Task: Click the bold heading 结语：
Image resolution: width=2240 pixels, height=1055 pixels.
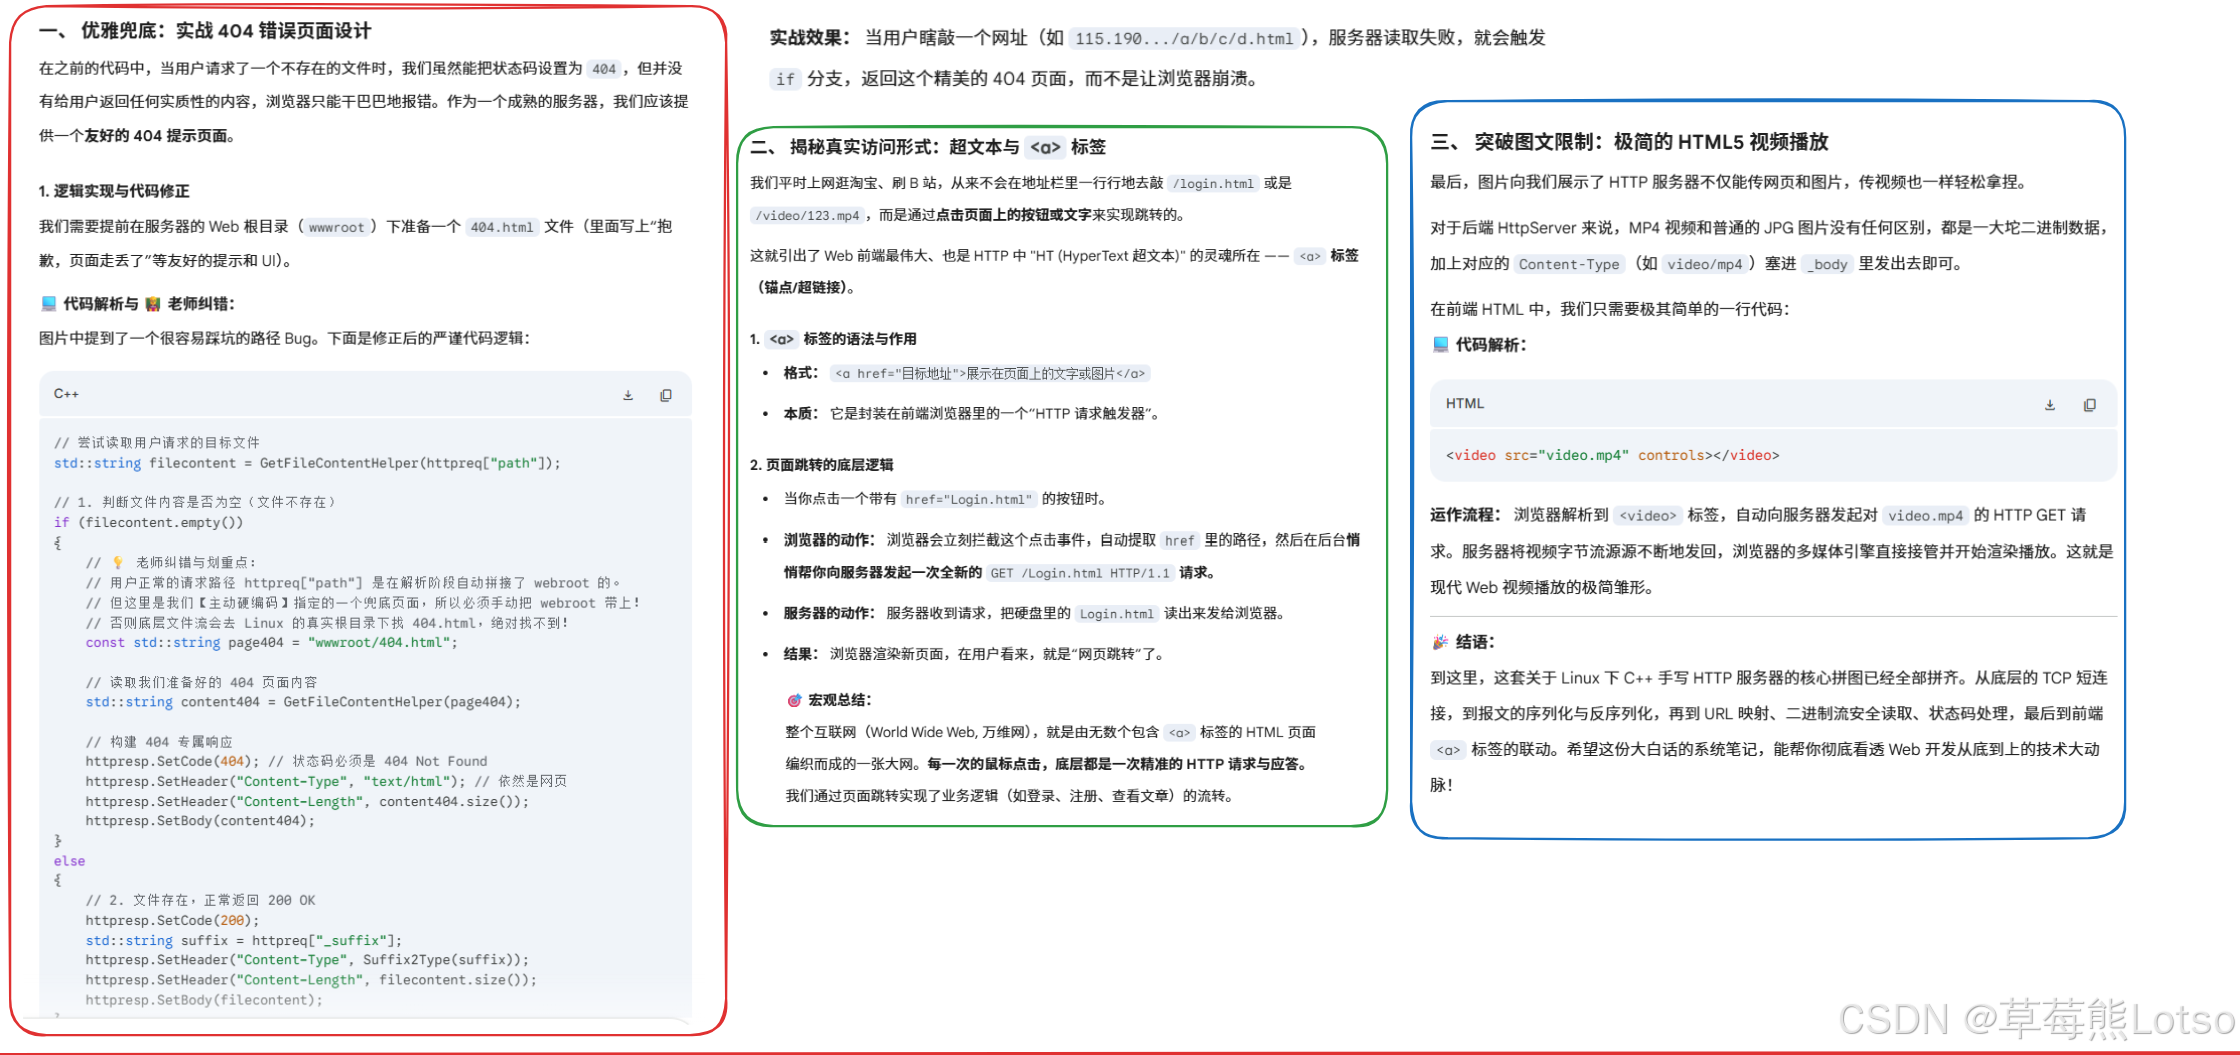Action: click(x=1475, y=642)
